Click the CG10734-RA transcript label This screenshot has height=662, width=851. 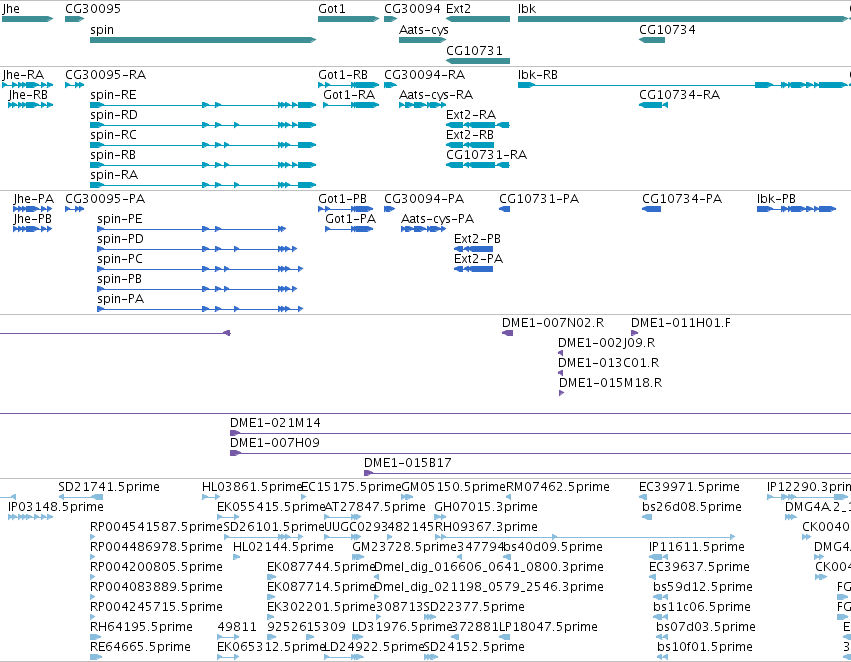click(x=679, y=95)
